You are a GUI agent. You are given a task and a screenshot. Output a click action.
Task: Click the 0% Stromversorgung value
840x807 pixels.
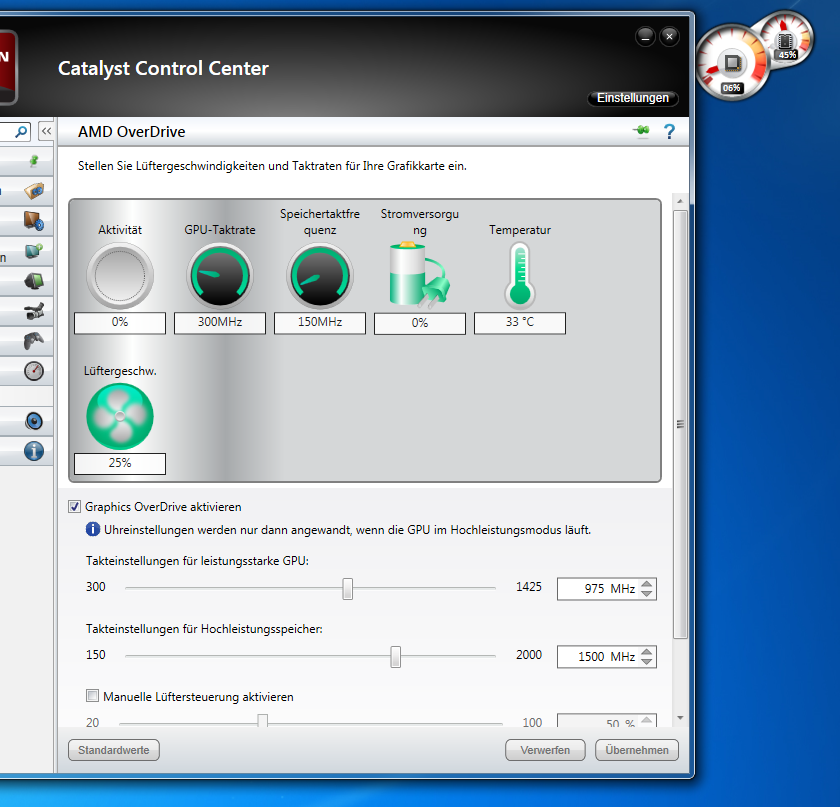click(420, 324)
